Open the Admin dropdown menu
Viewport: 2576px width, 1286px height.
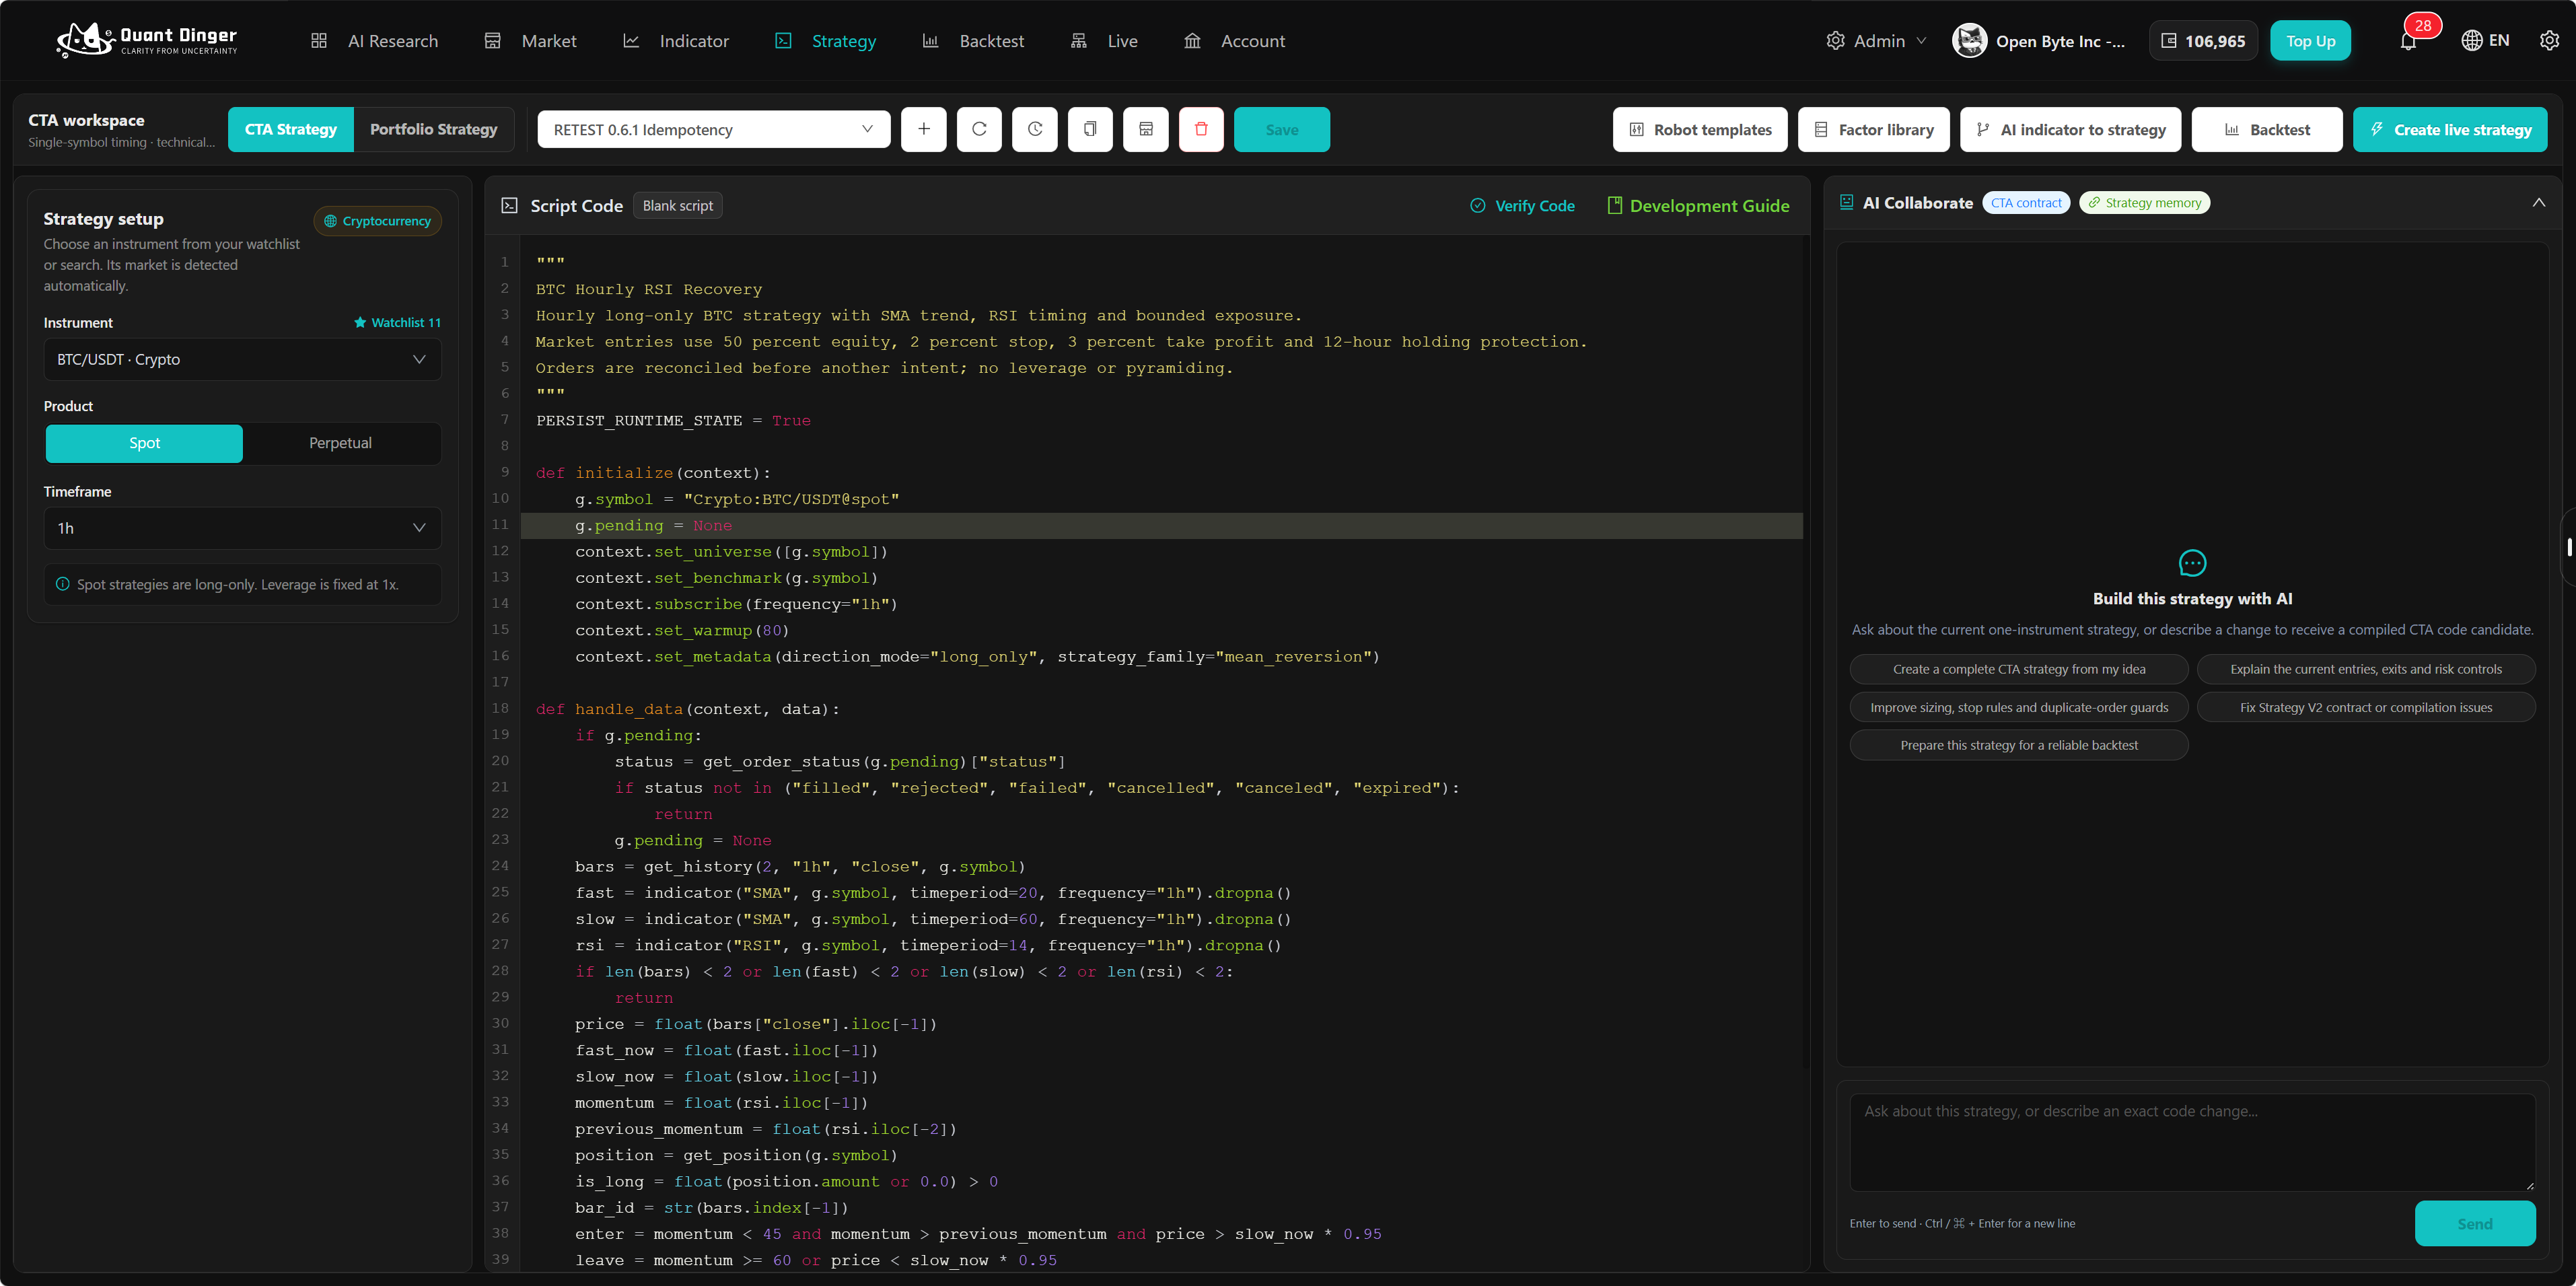pos(1876,41)
